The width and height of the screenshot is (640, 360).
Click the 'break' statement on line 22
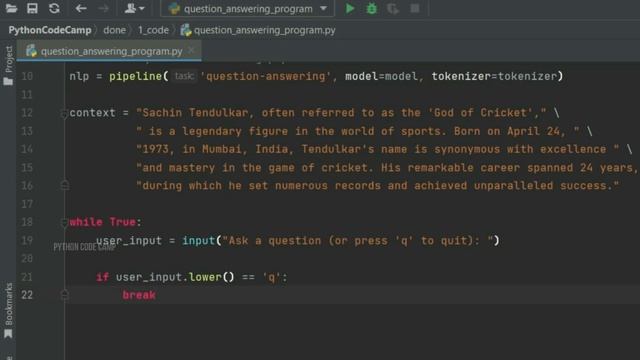tap(139, 295)
